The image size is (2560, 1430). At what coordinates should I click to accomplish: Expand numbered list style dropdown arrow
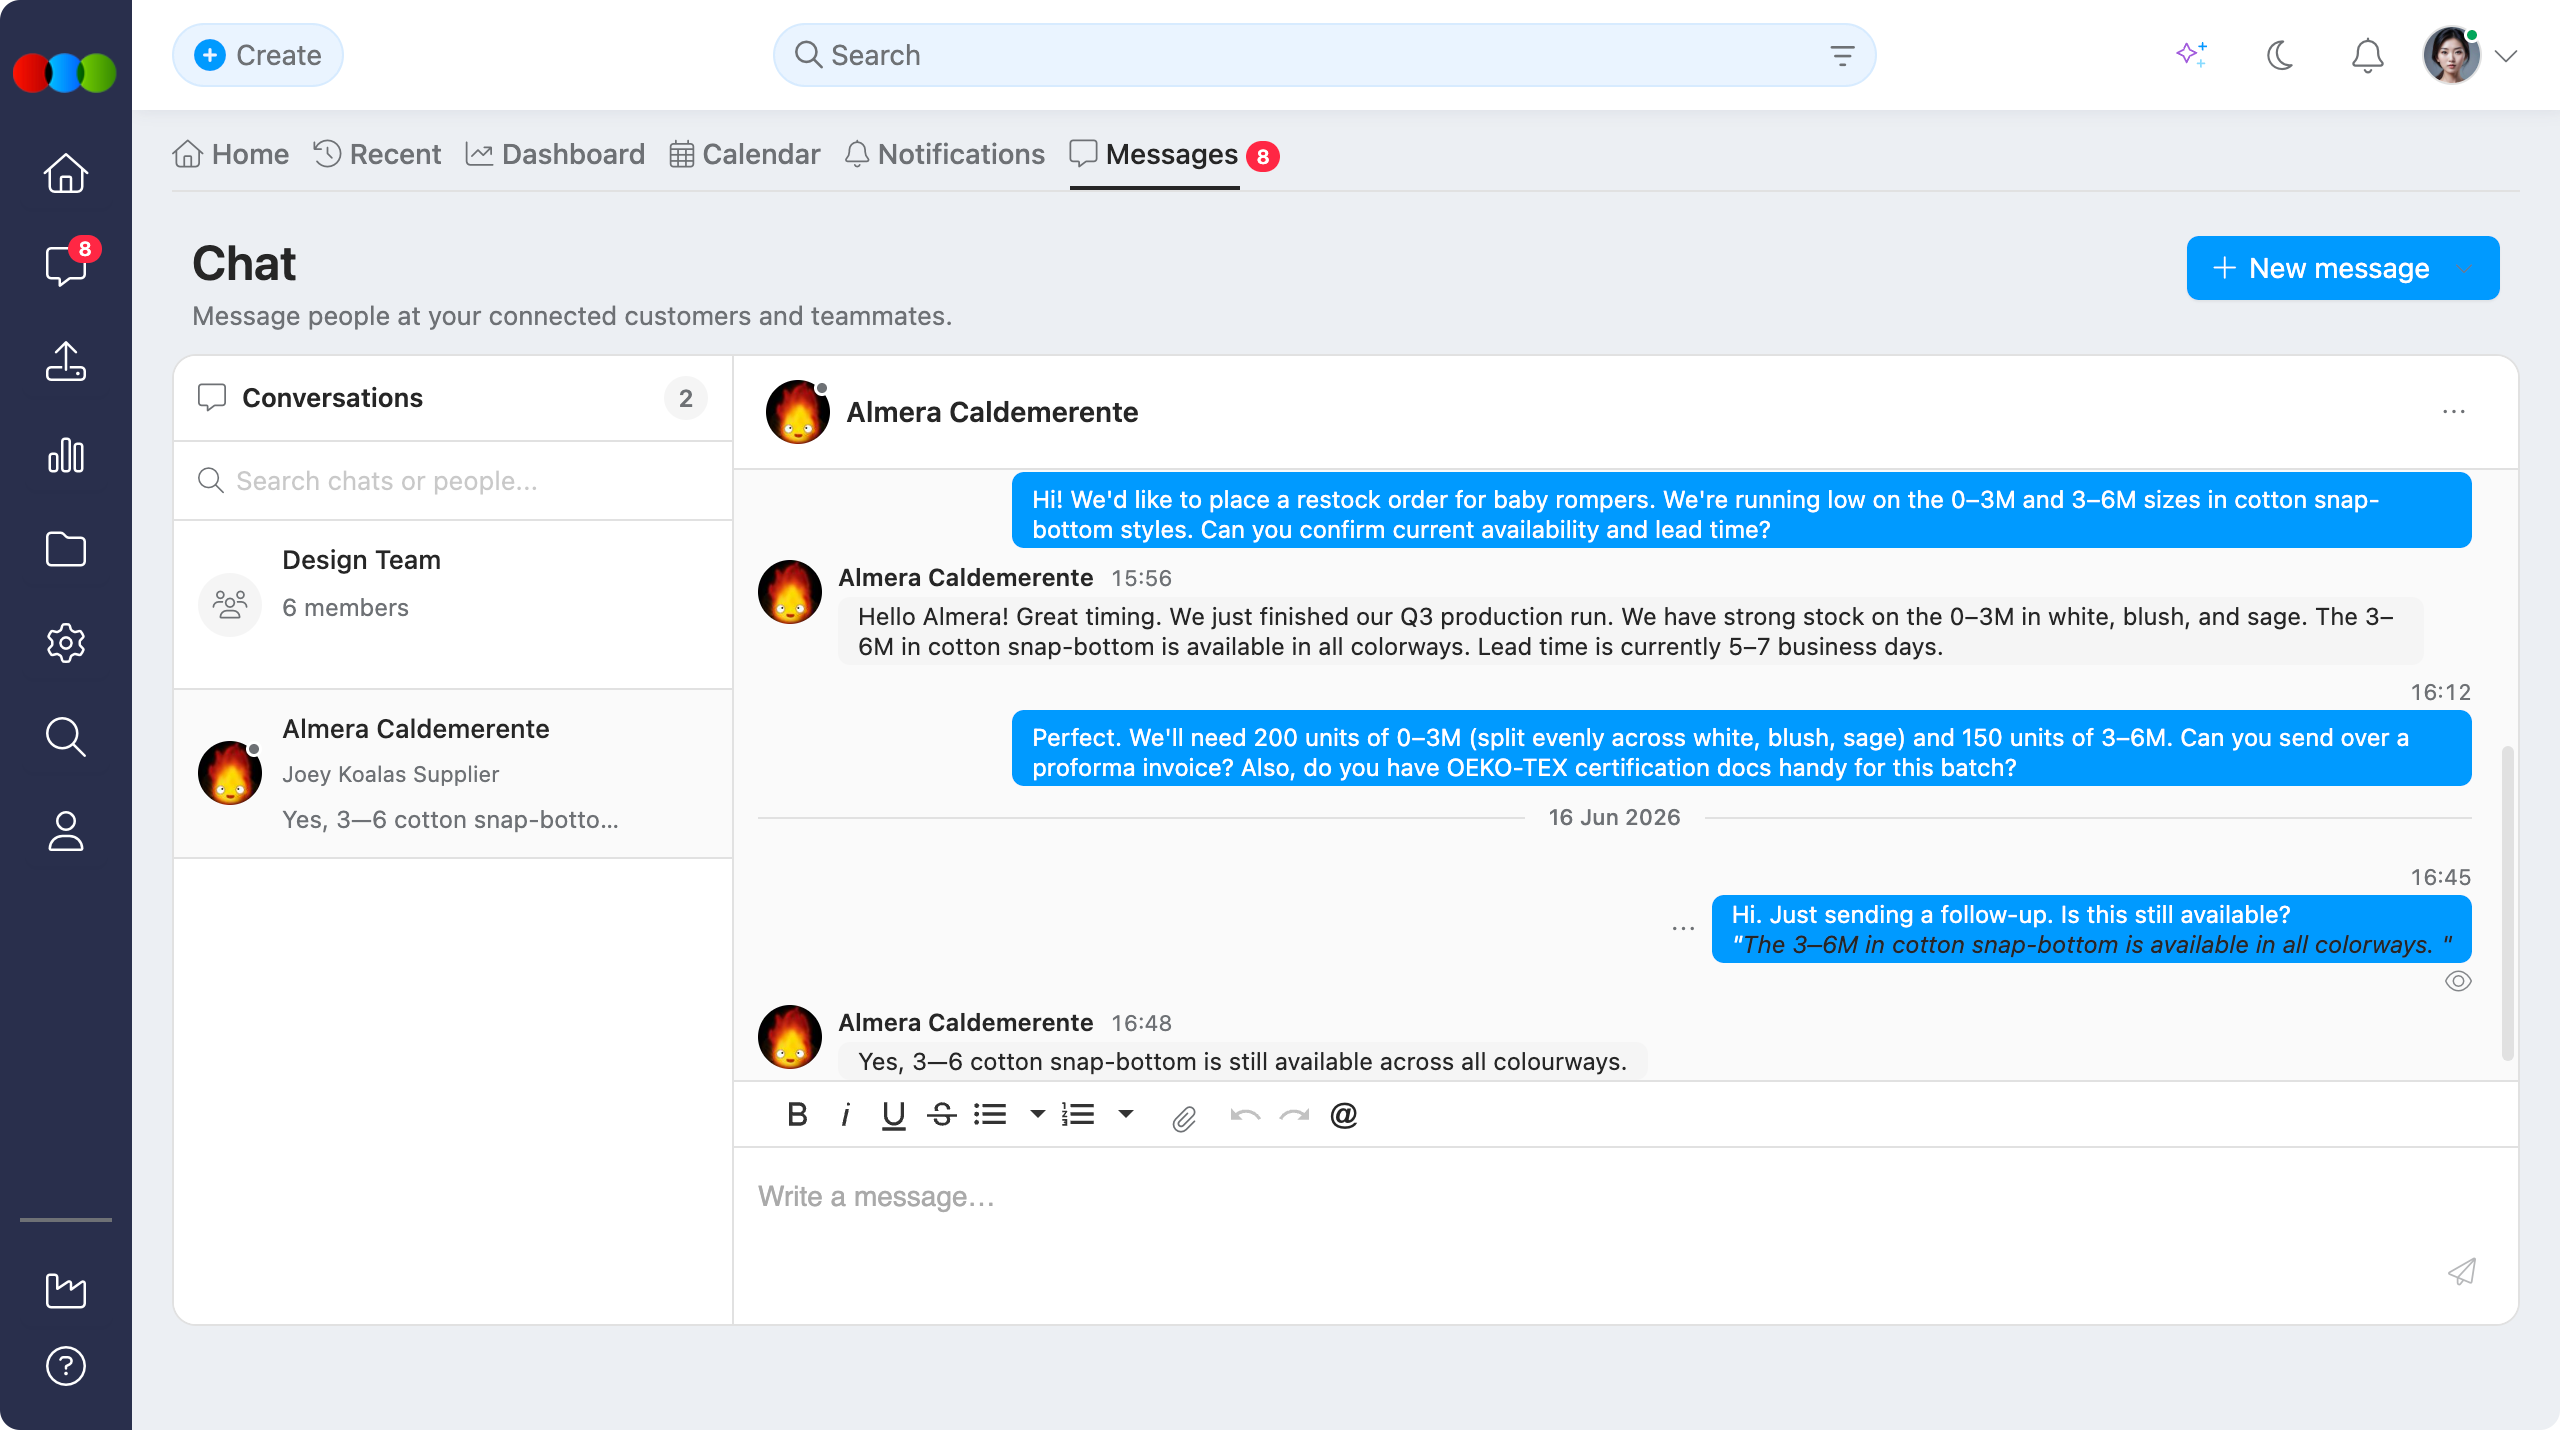tap(1125, 1114)
